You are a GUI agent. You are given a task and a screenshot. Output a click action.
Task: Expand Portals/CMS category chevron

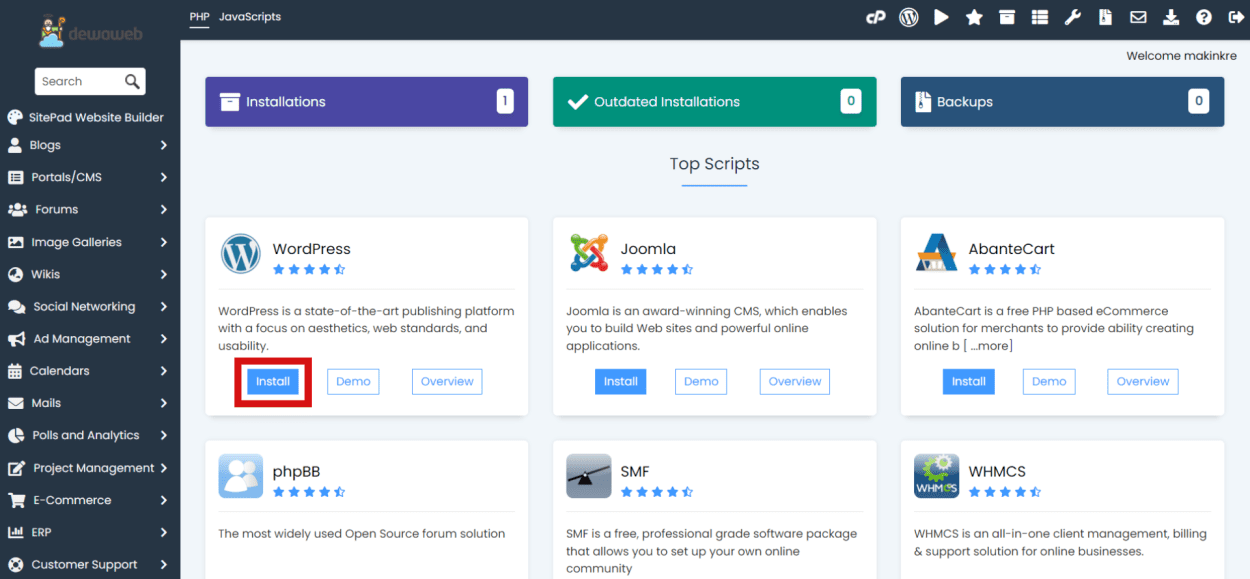tap(164, 177)
